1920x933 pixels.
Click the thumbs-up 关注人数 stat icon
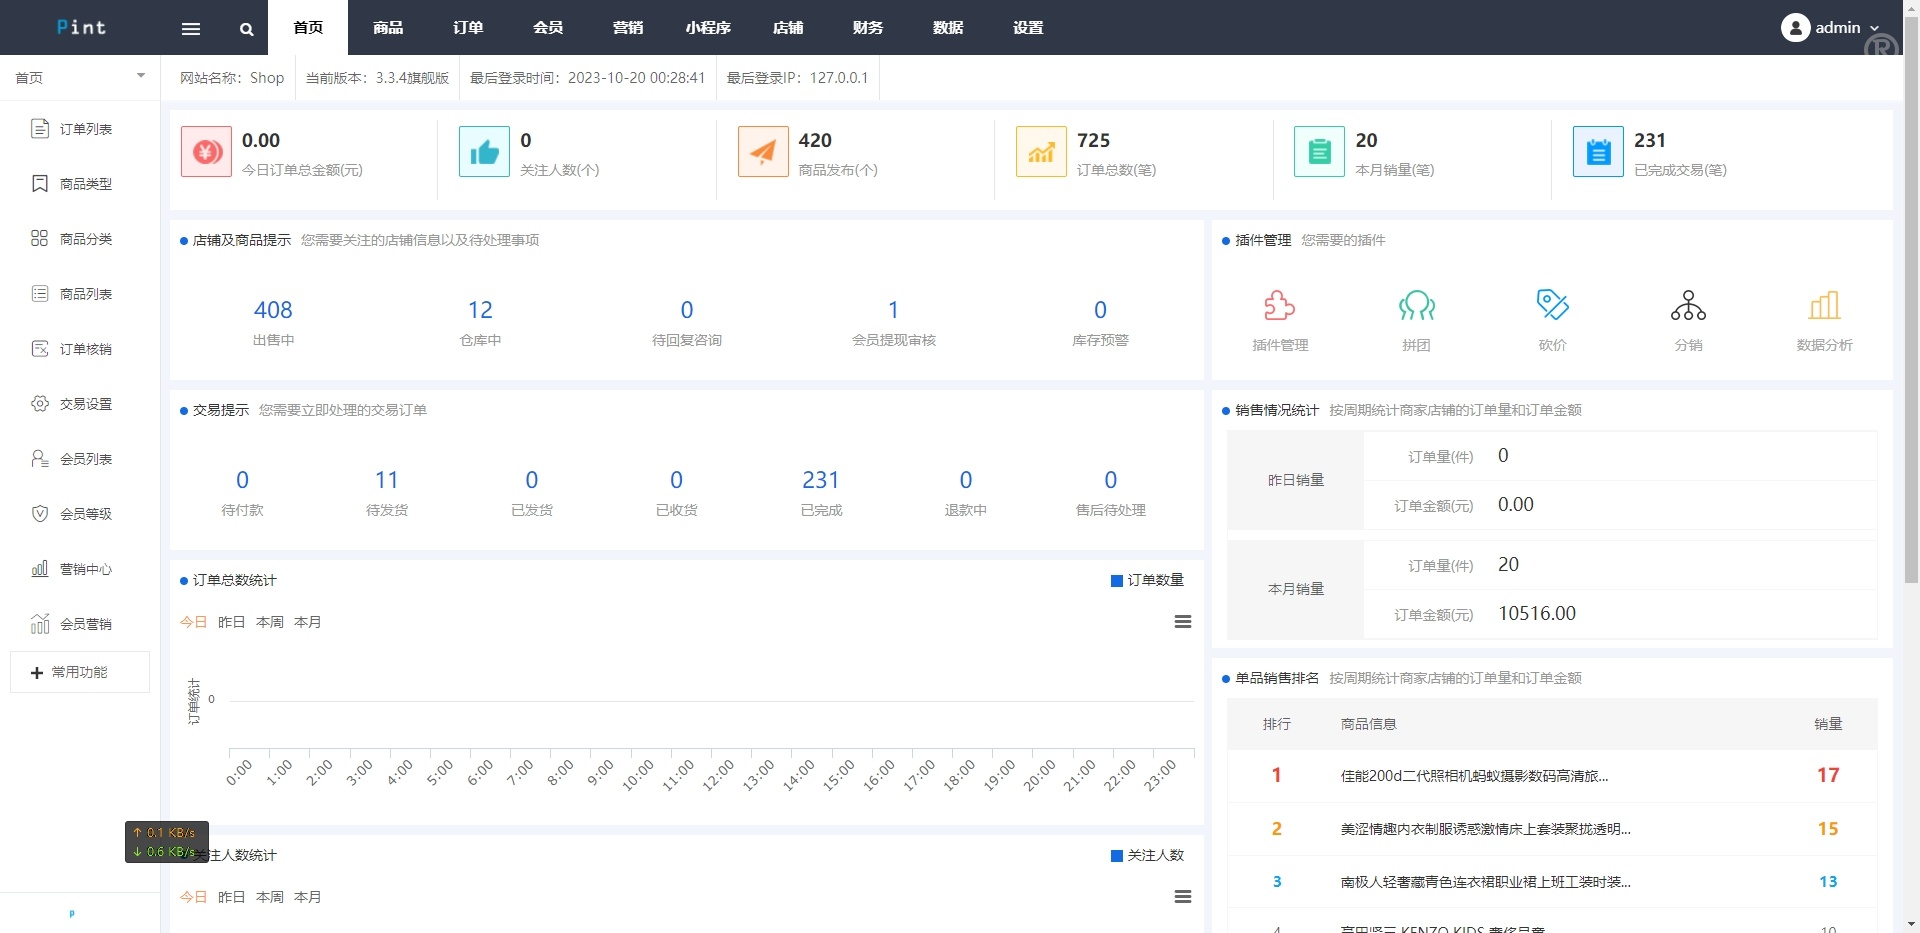tap(484, 151)
